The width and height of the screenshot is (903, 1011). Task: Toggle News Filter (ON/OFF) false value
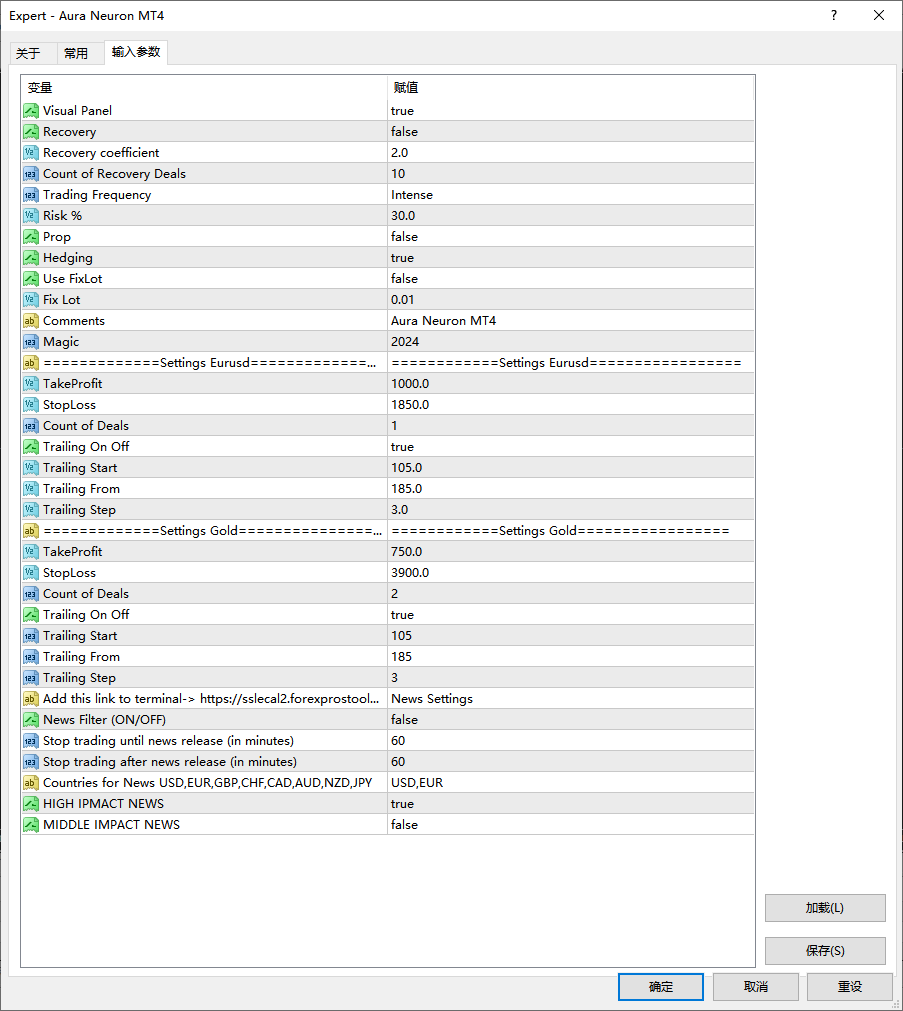tap(570, 720)
